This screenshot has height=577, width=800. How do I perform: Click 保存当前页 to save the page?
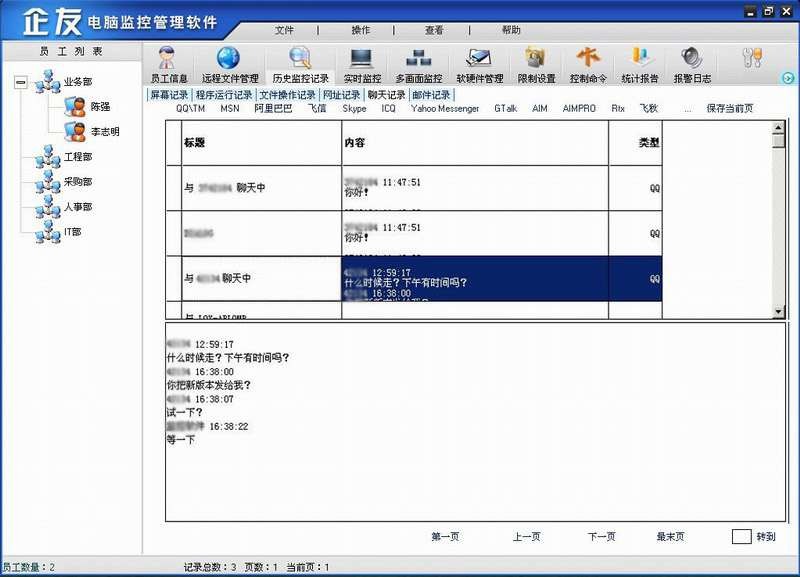tap(729, 108)
